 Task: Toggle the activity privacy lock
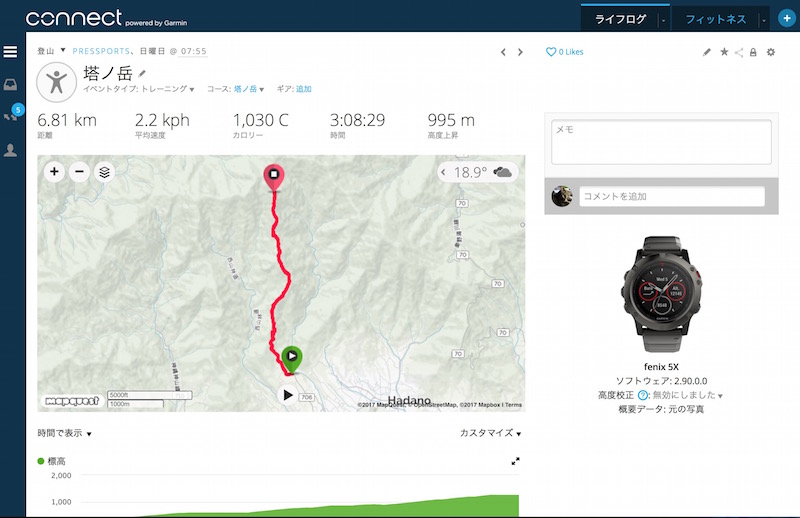(x=753, y=52)
